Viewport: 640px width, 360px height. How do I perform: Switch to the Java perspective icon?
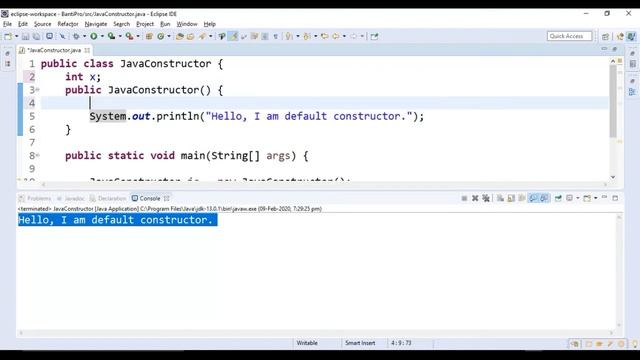pyautogui.click(x=631, y=36)
